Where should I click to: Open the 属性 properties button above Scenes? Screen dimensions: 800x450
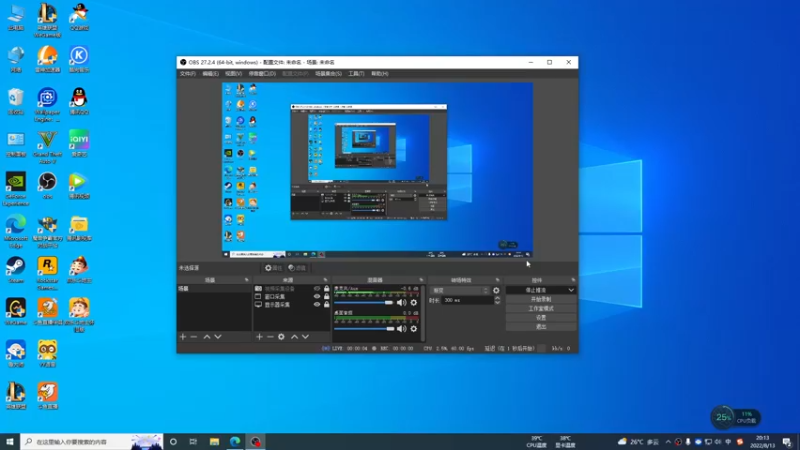click(273, 268)
